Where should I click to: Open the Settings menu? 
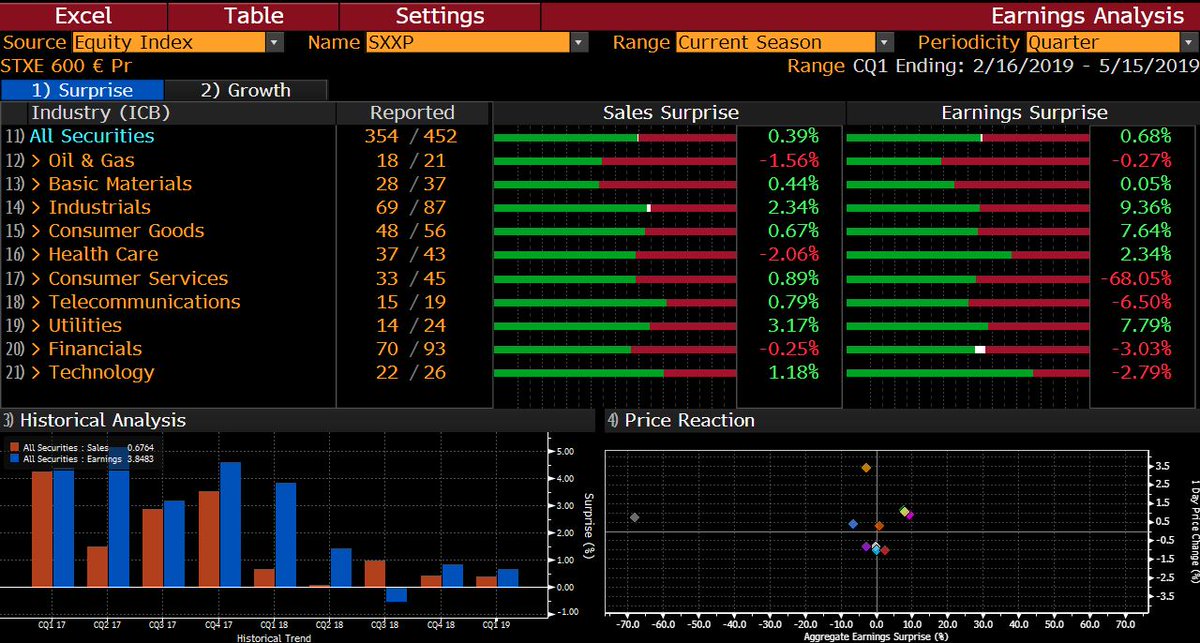tap(440, 16)
